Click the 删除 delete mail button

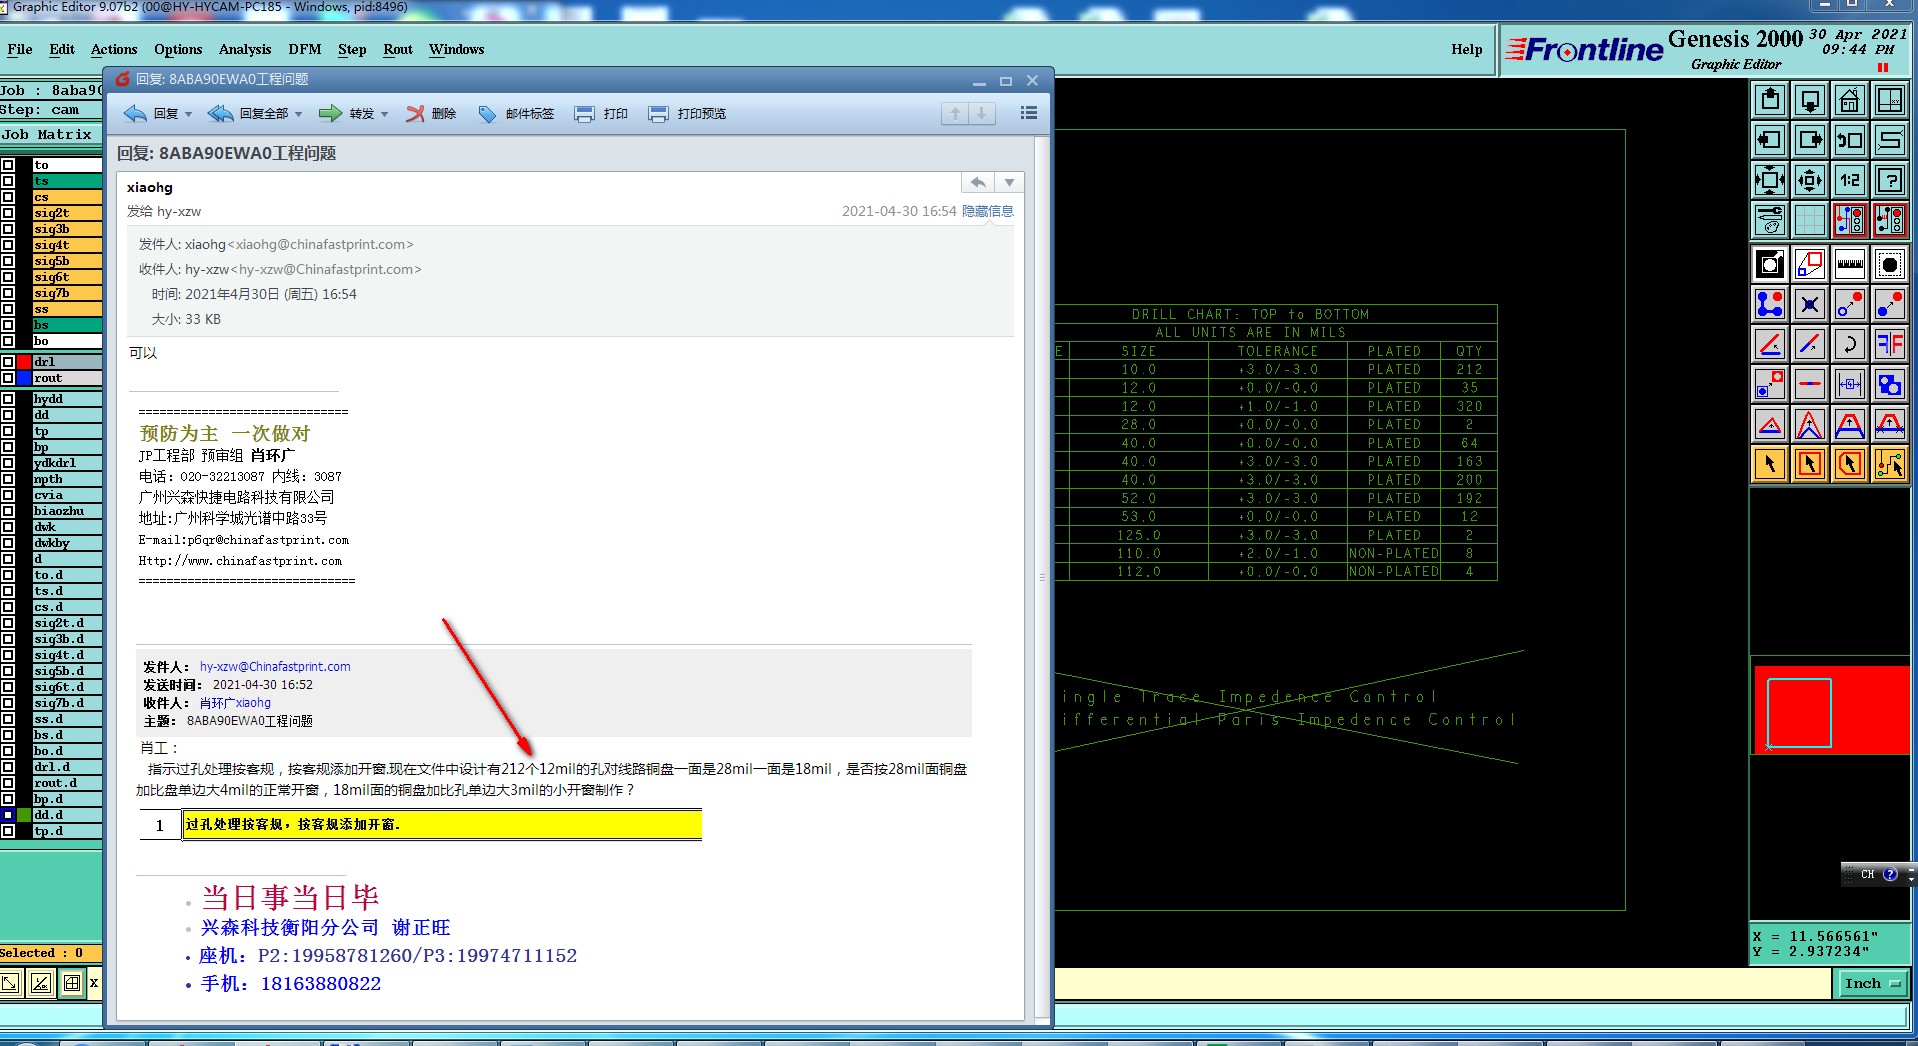coord(431,114)
